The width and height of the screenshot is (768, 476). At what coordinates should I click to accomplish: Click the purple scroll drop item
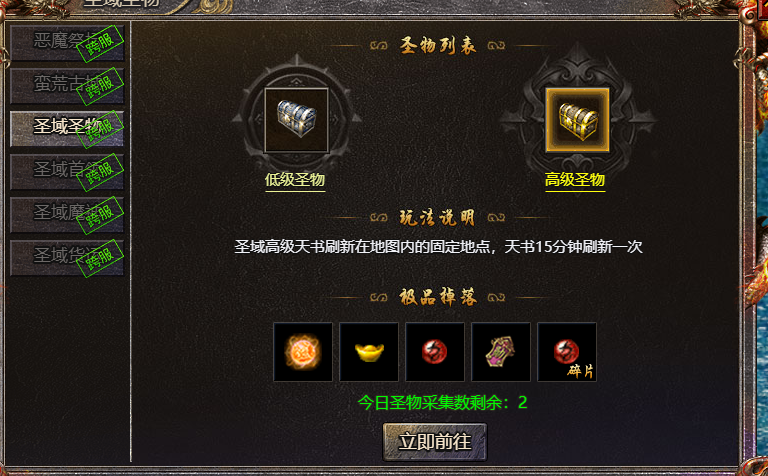coord(501,352)
